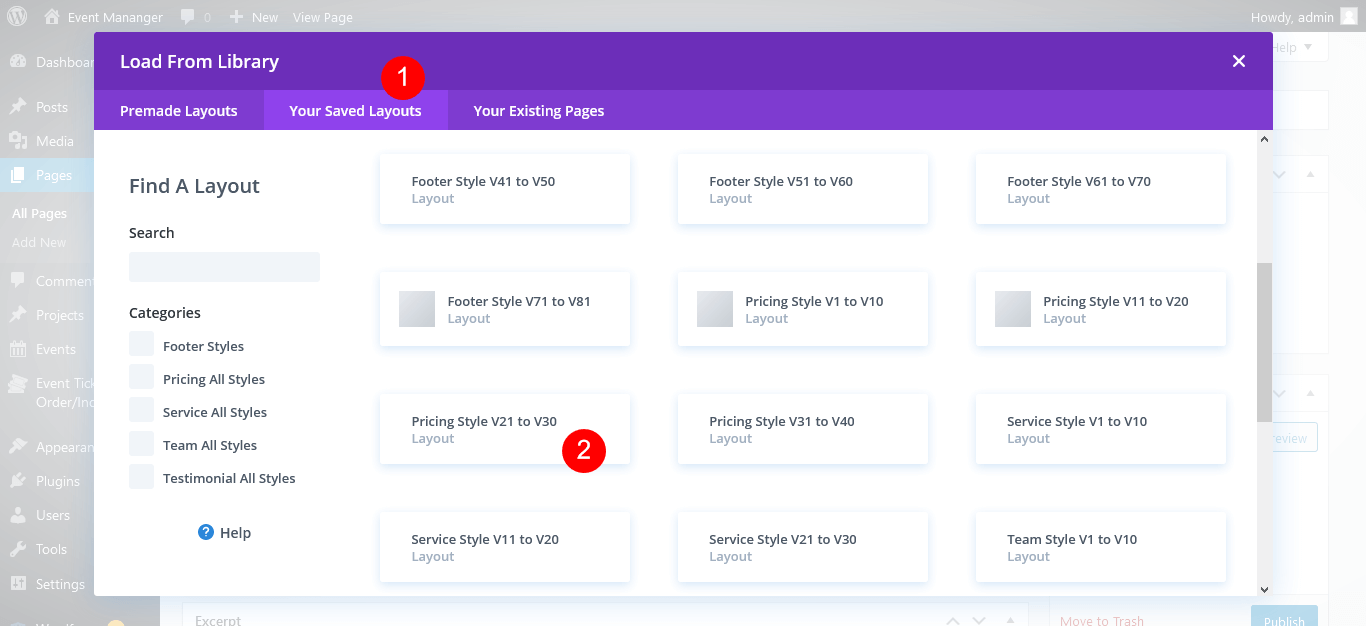Check the Team All Styles category
Screen dimensions: 1366x626
point(141,444)
